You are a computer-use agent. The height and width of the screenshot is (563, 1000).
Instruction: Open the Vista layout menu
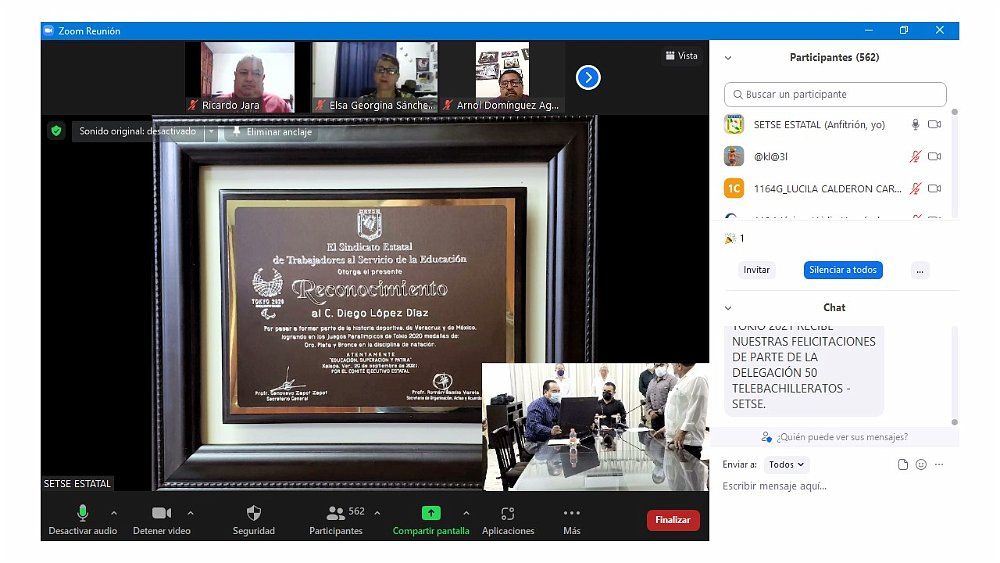click(681, 56)
